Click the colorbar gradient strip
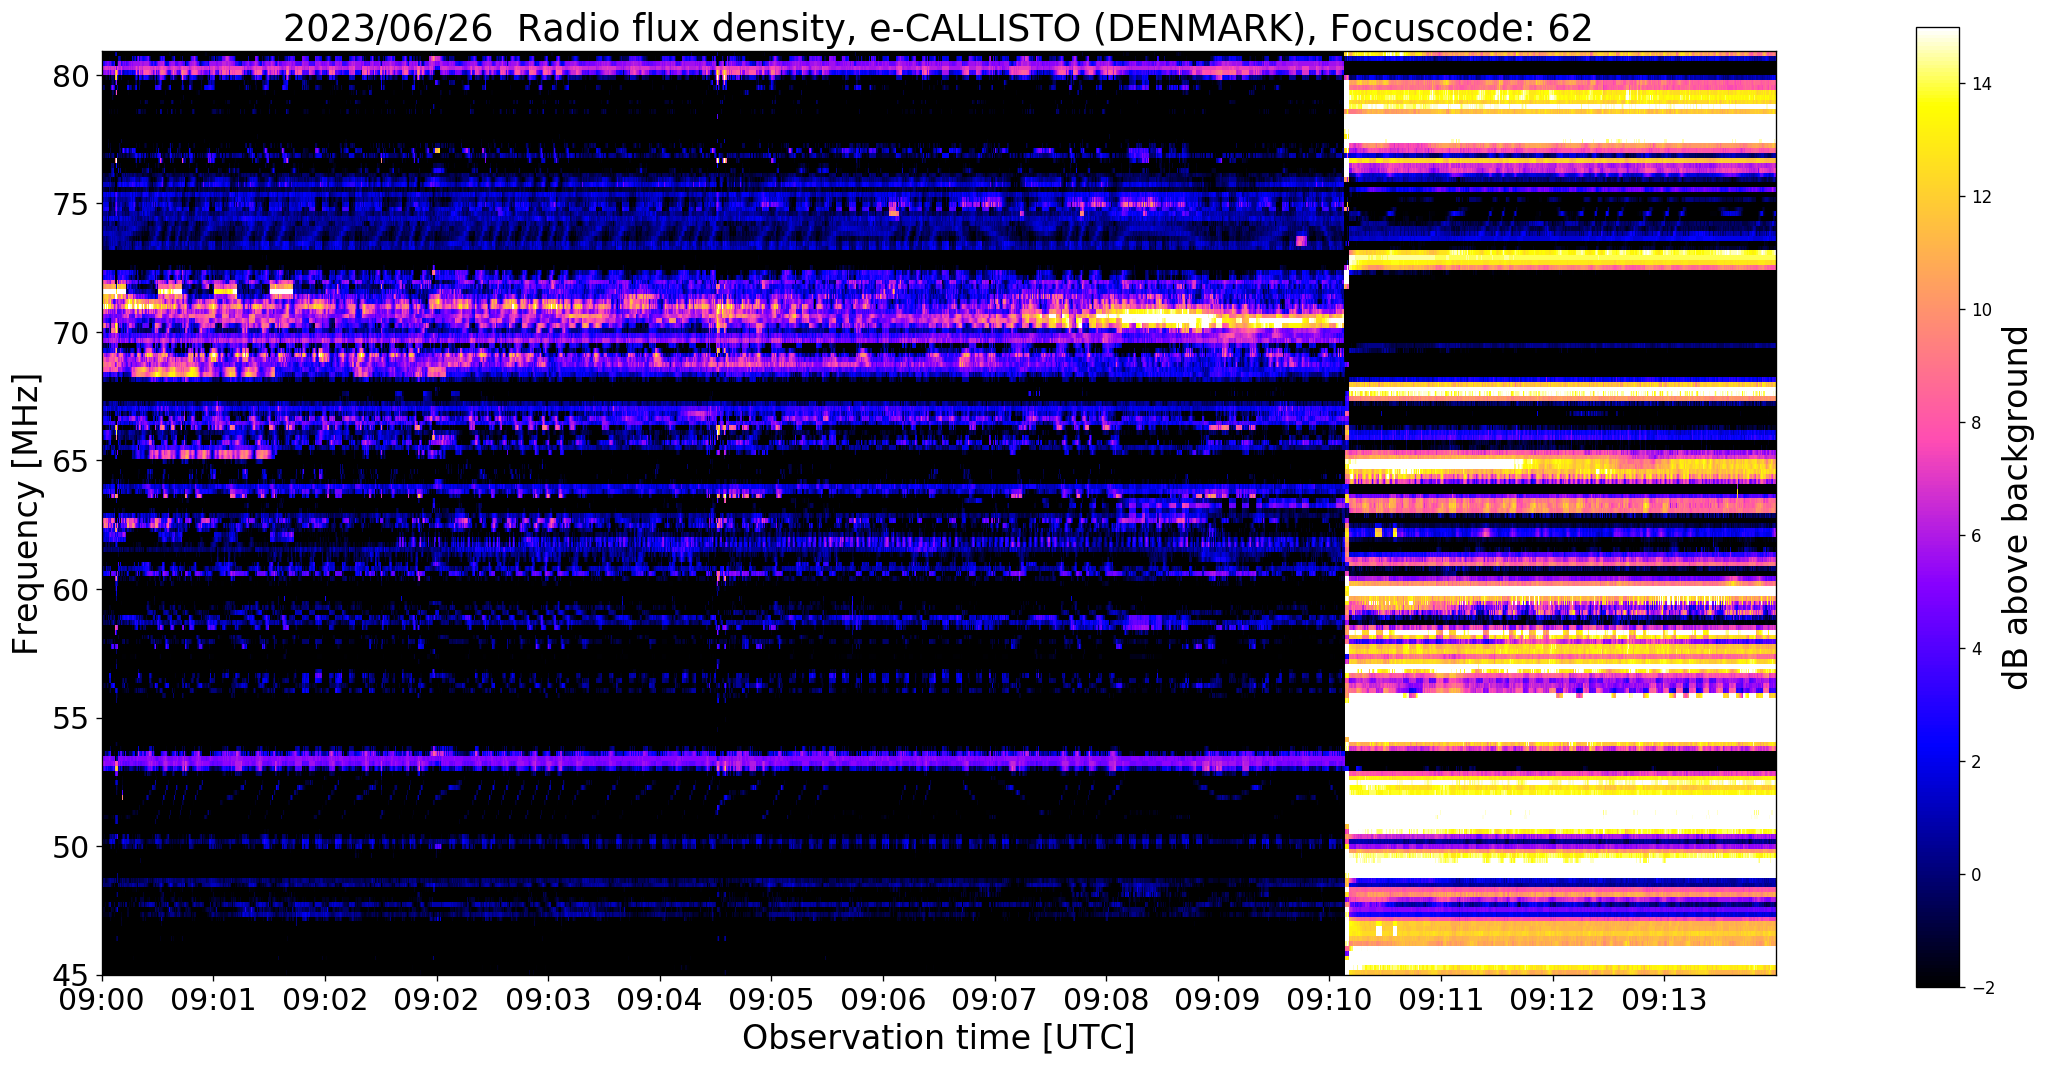This screenshot has width=2047, height=1067. [1937, 507]
